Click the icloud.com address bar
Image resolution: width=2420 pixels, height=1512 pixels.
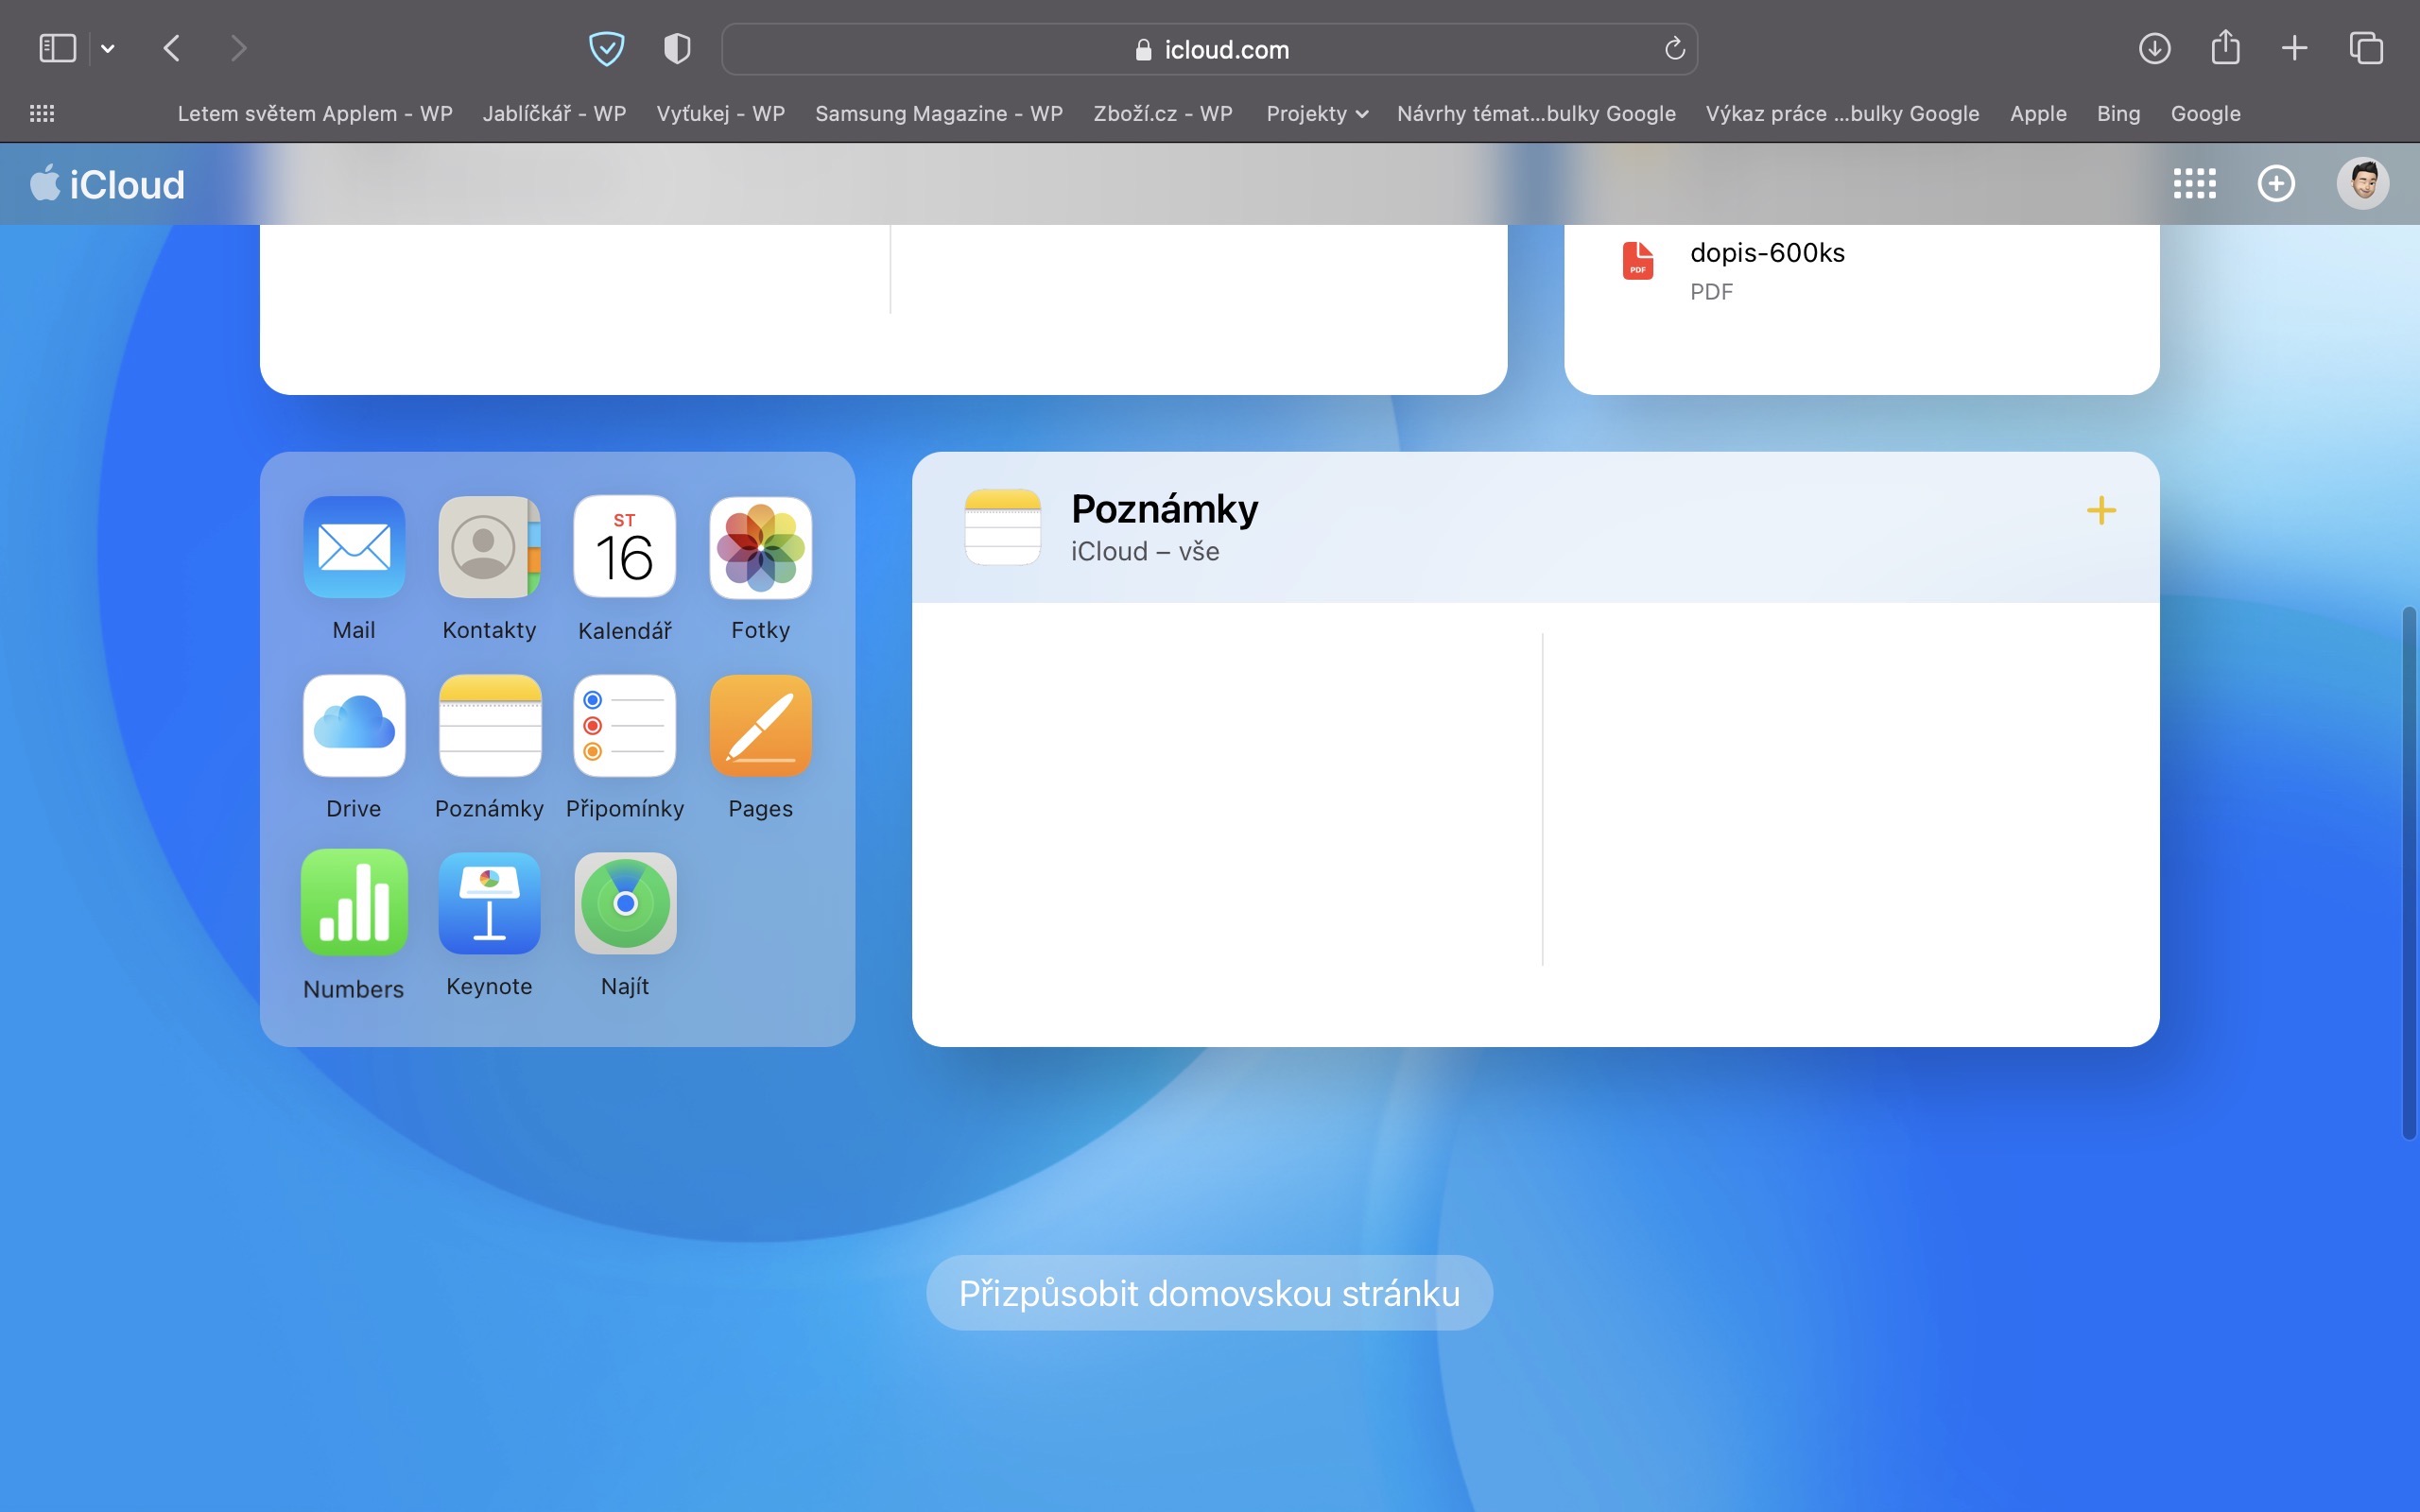coord(1209,49)
